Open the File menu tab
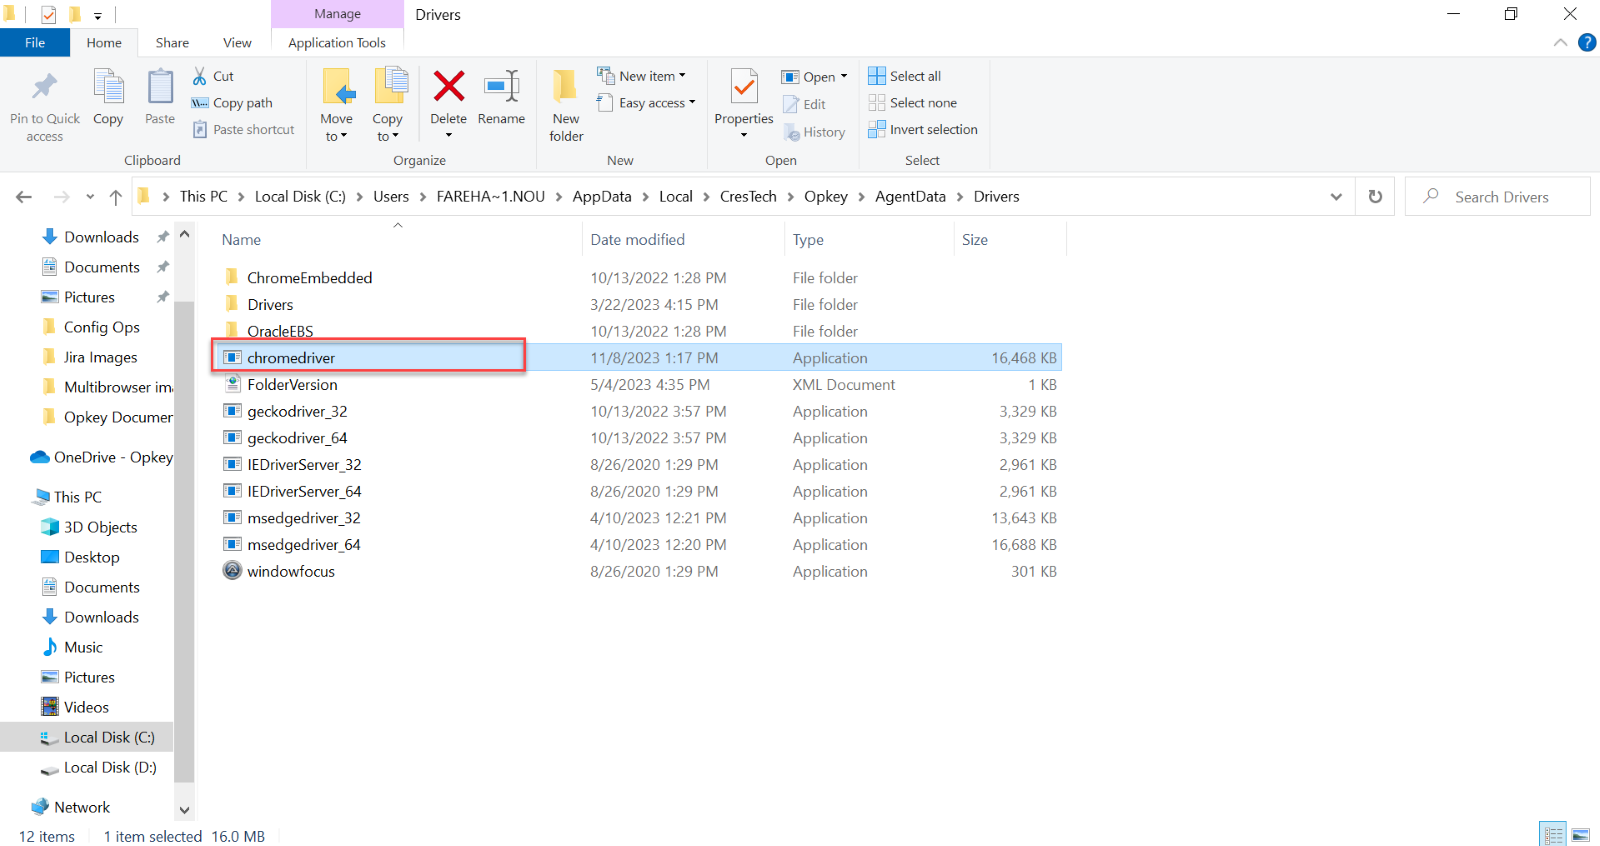Image resolution: width=1600 pixels, height=846 pixels. [x=35, y=43]
